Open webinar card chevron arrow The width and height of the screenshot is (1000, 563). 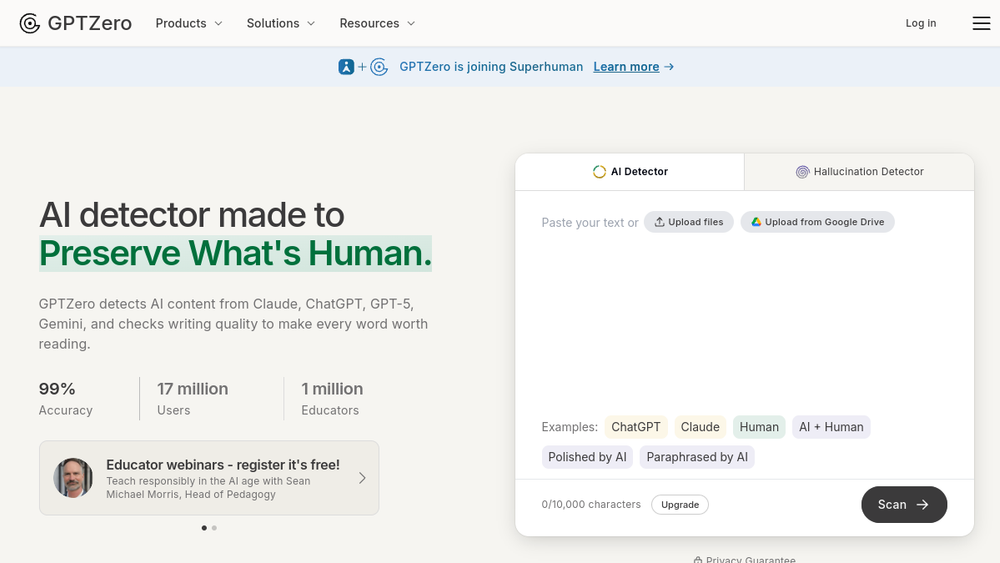point(362,478)
